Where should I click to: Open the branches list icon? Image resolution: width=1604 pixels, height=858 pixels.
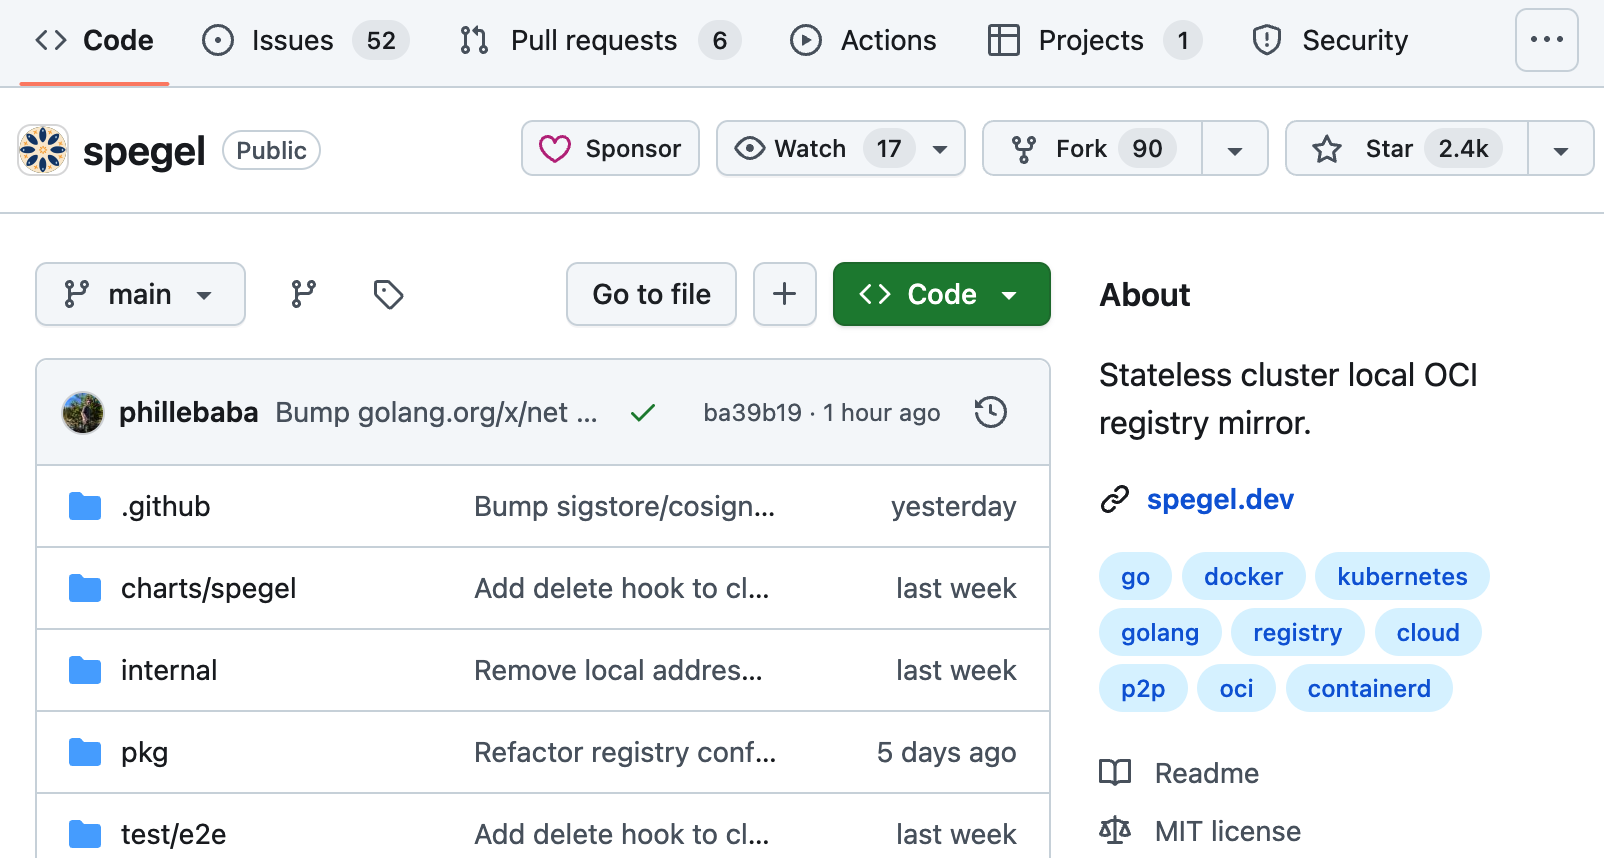pos(303,294)
